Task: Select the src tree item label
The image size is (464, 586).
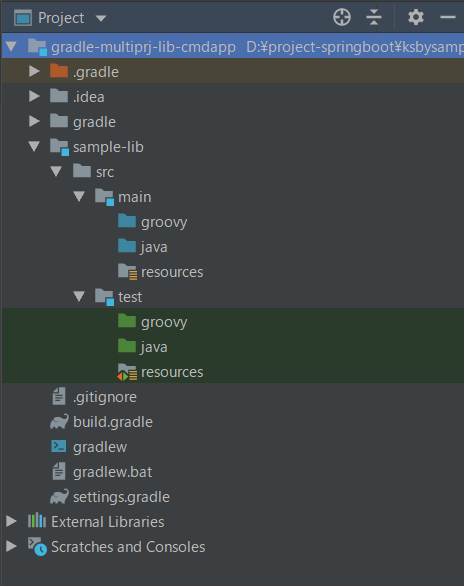Action: 105,172
